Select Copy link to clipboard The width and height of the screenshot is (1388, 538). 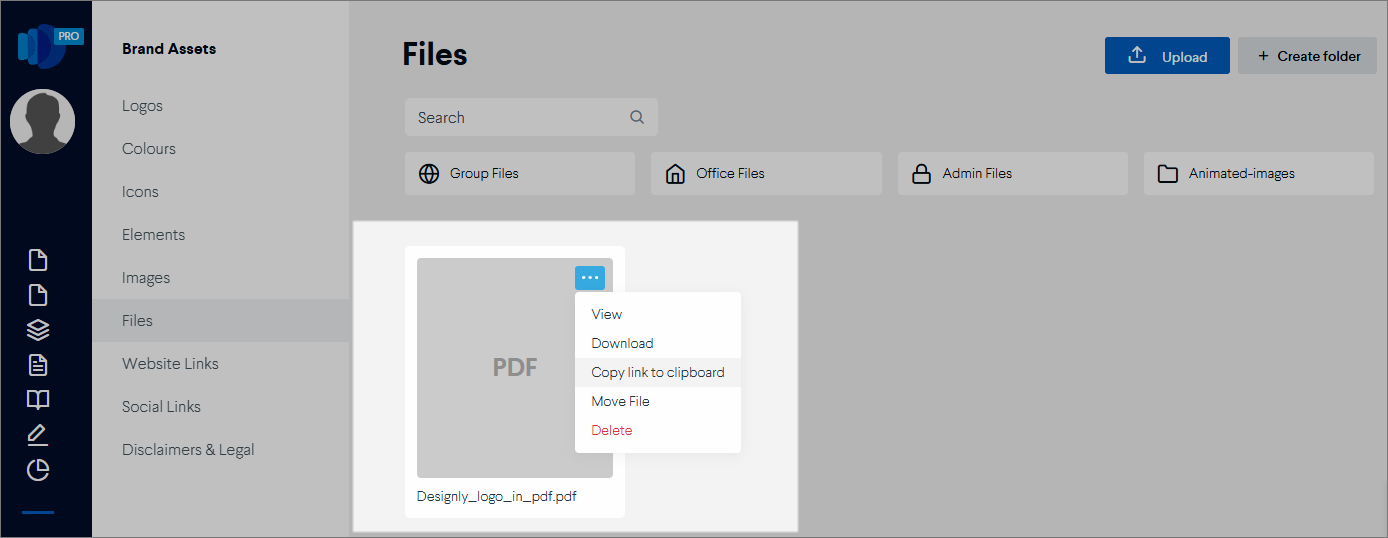click(658, 372)
